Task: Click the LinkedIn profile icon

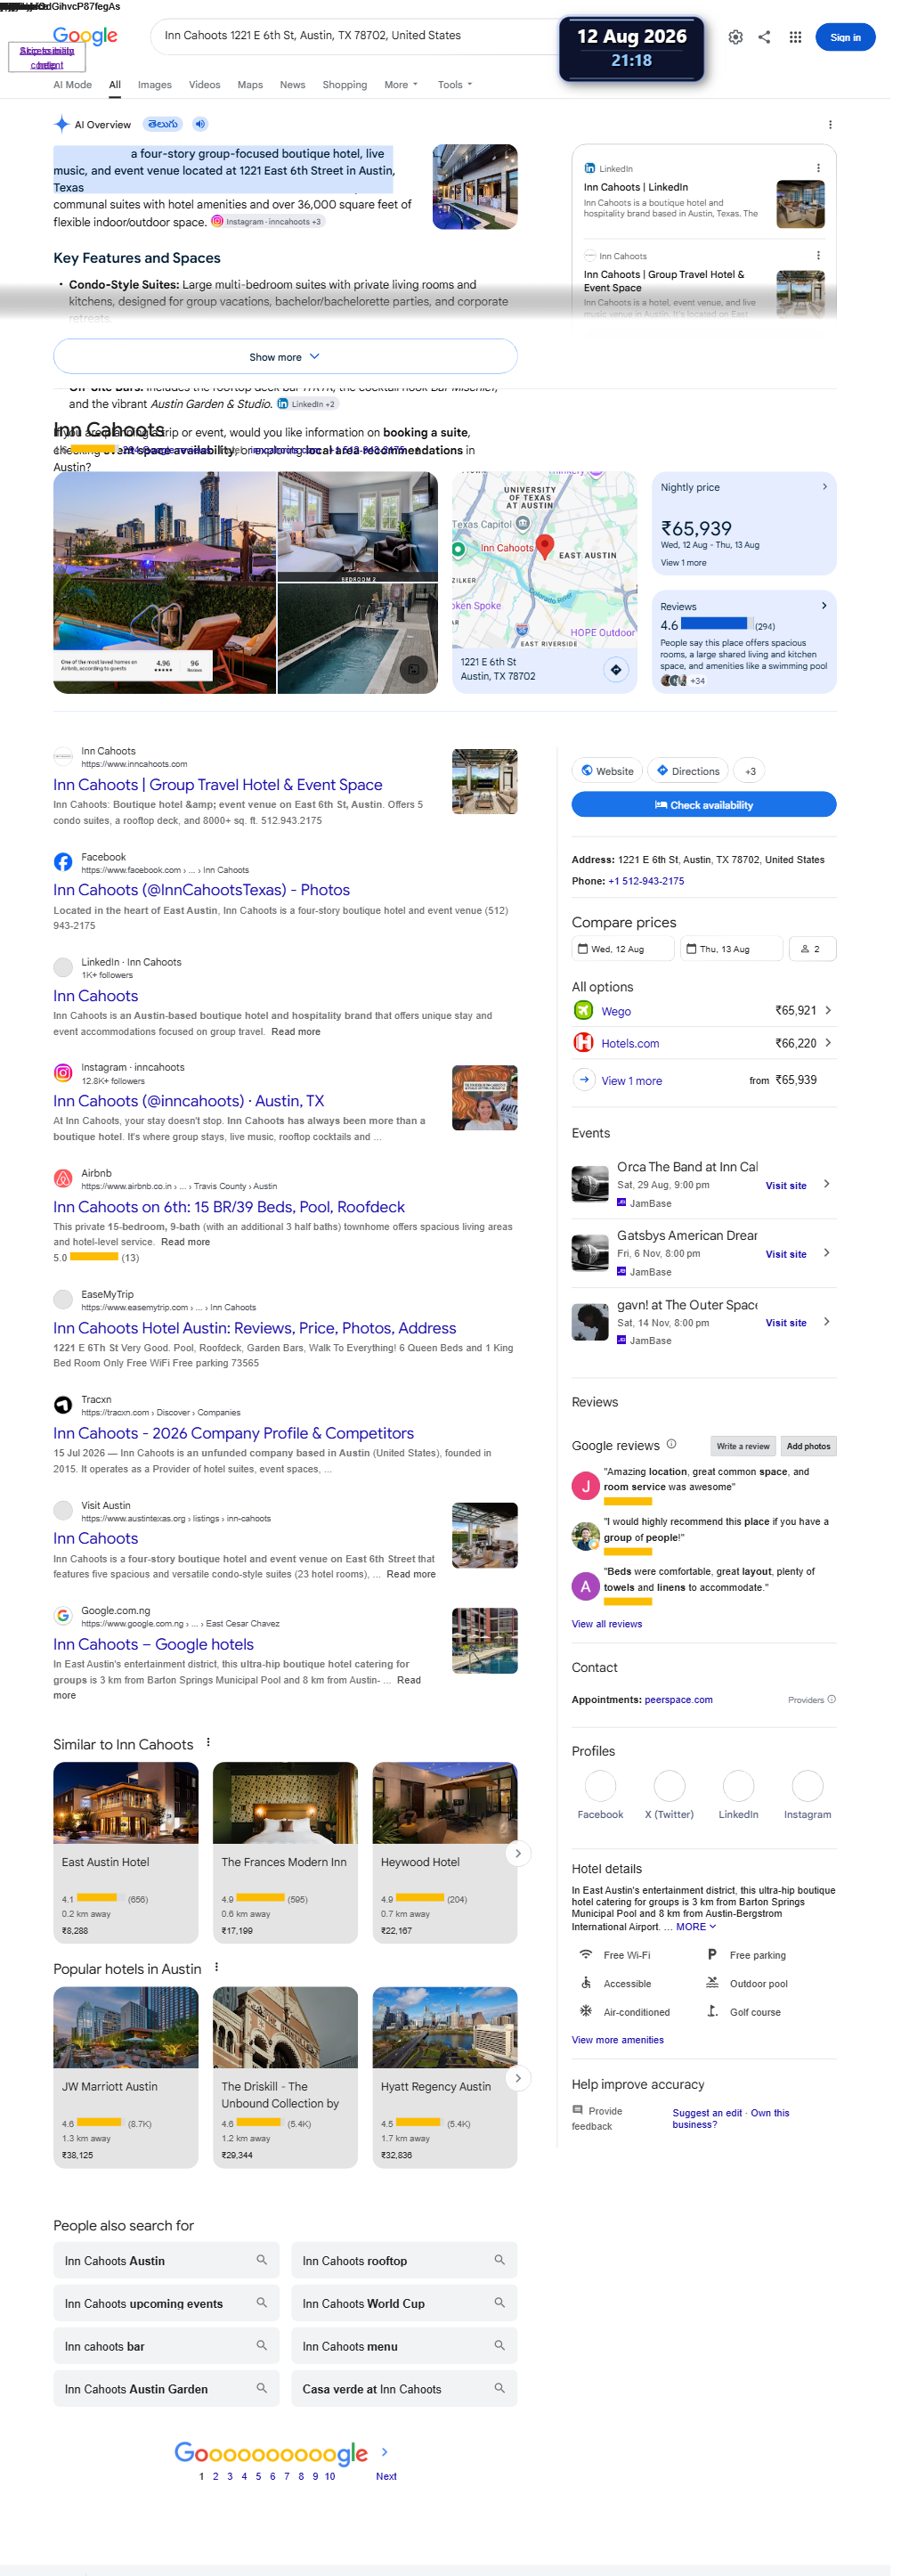Action: click(738, 1785)
